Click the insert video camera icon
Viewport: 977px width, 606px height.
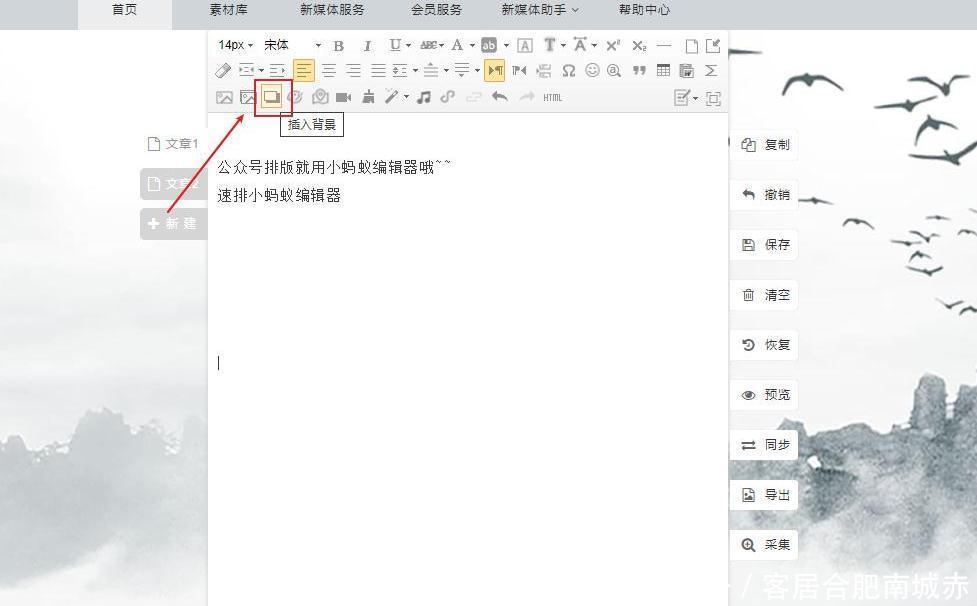[344, 97]
